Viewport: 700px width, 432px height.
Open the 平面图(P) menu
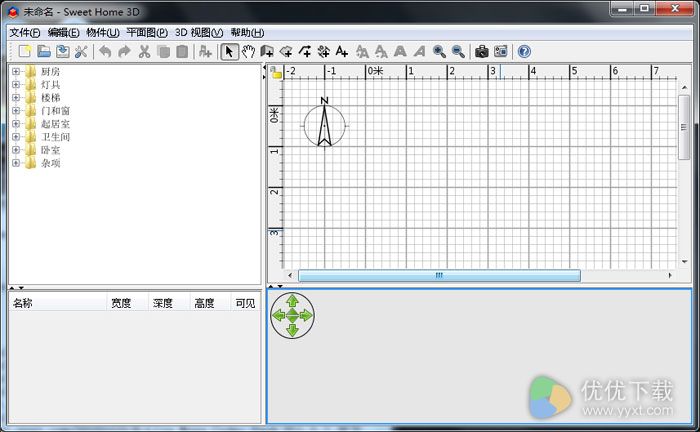[147, 33]
